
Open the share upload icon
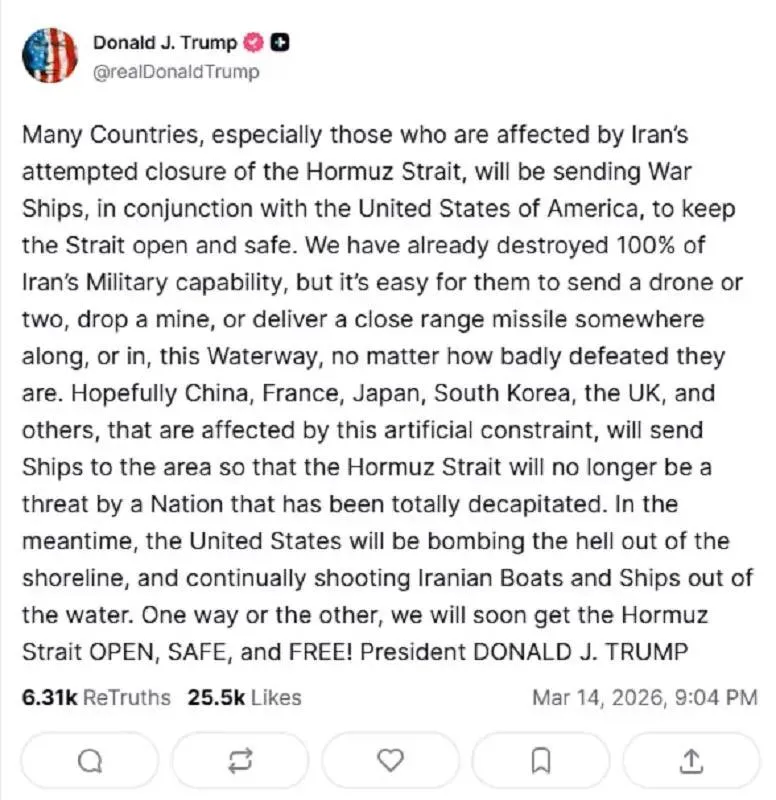[x=690, y=761]
